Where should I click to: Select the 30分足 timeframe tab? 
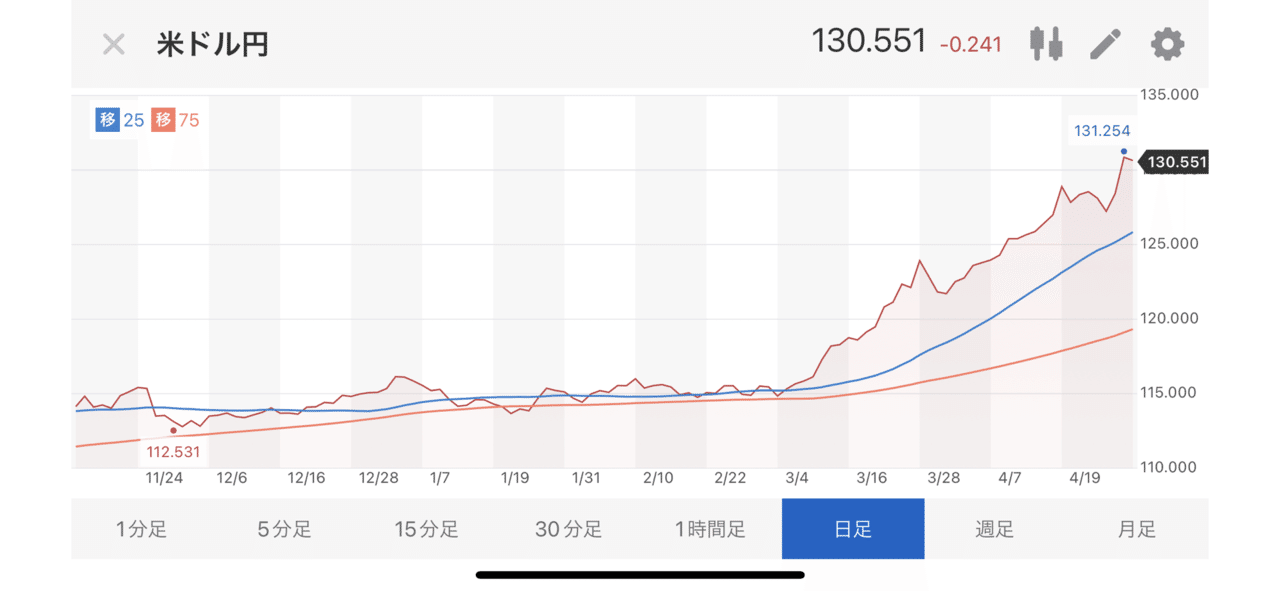(x=568, y=529)
